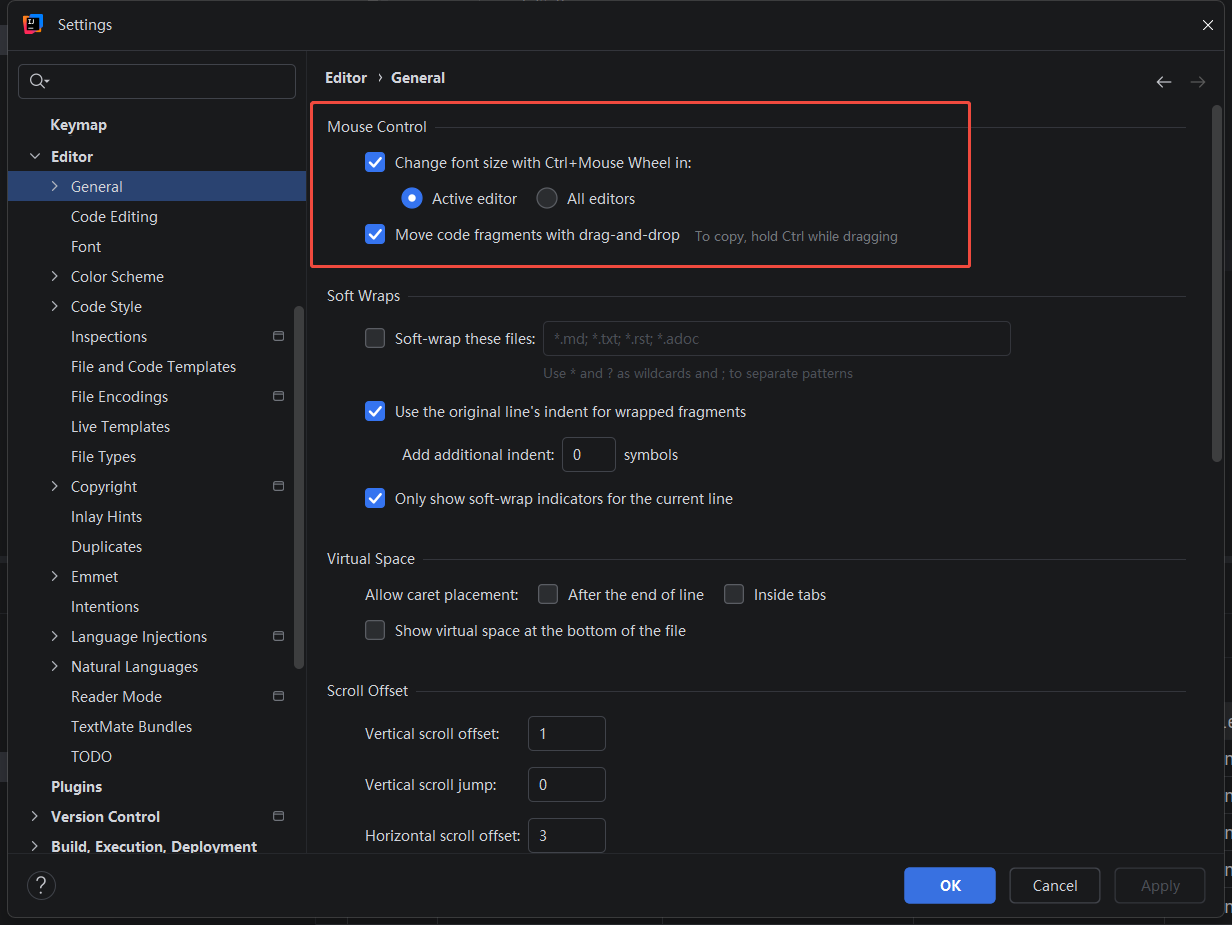The height and width of the screenshot is (925, 1232).
Task: Go forward using the right arrow icon
Action: pos(1198,82)
